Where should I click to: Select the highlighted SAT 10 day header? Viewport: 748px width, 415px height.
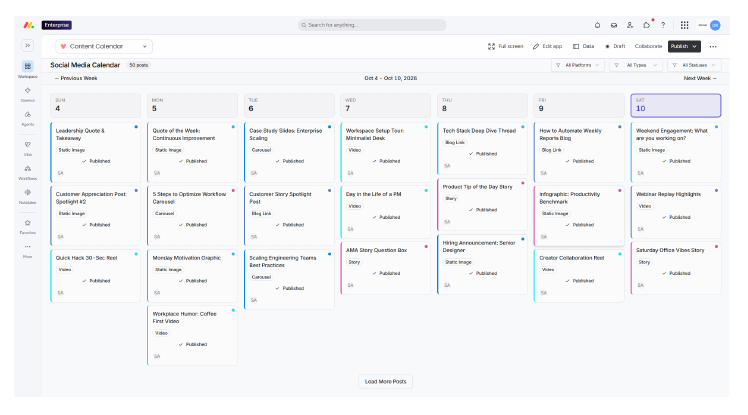[x=676, y=105]
